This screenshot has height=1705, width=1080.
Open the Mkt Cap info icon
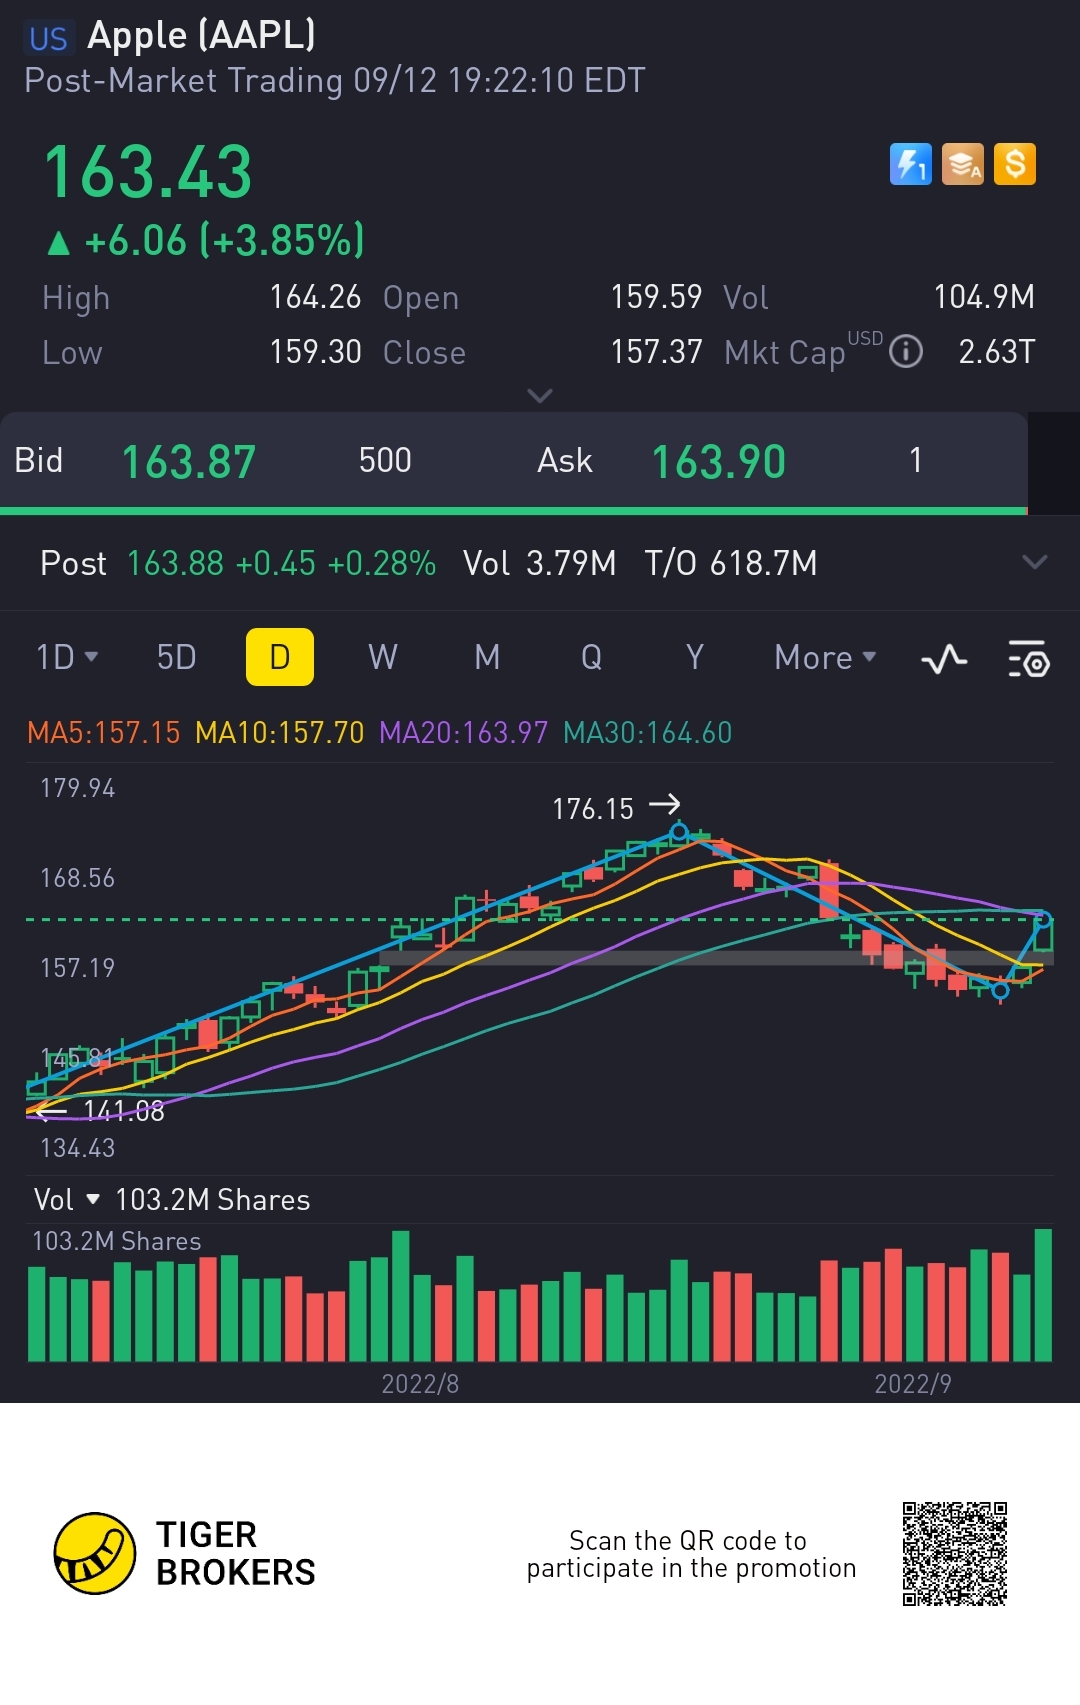pyautogui.click(x=906, y=351)
